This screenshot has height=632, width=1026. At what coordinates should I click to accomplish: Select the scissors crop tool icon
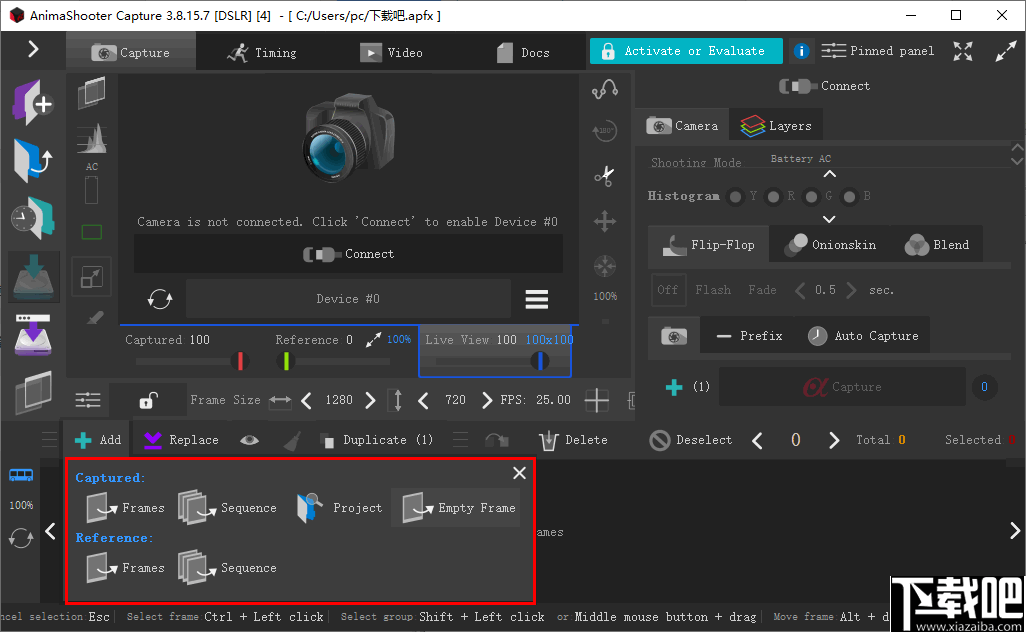coord(605,176)
